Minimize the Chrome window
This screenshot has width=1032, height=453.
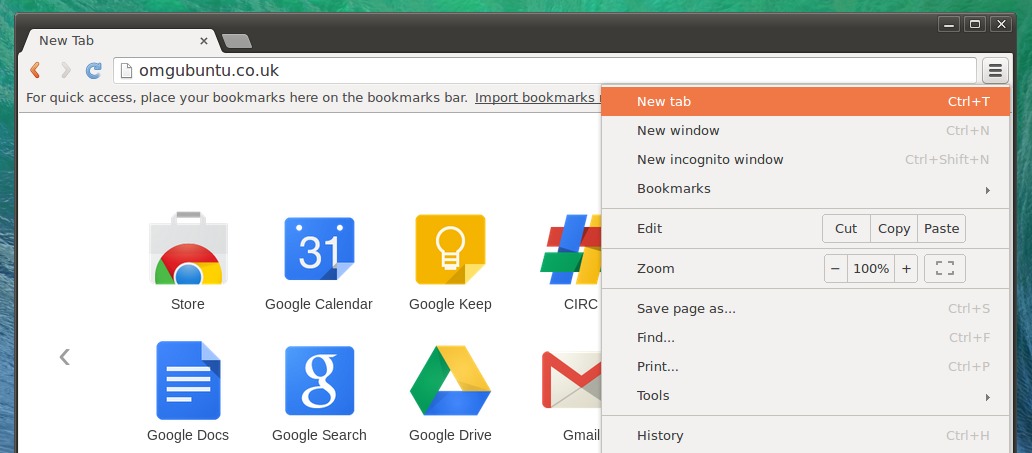[x=948, y=24]
